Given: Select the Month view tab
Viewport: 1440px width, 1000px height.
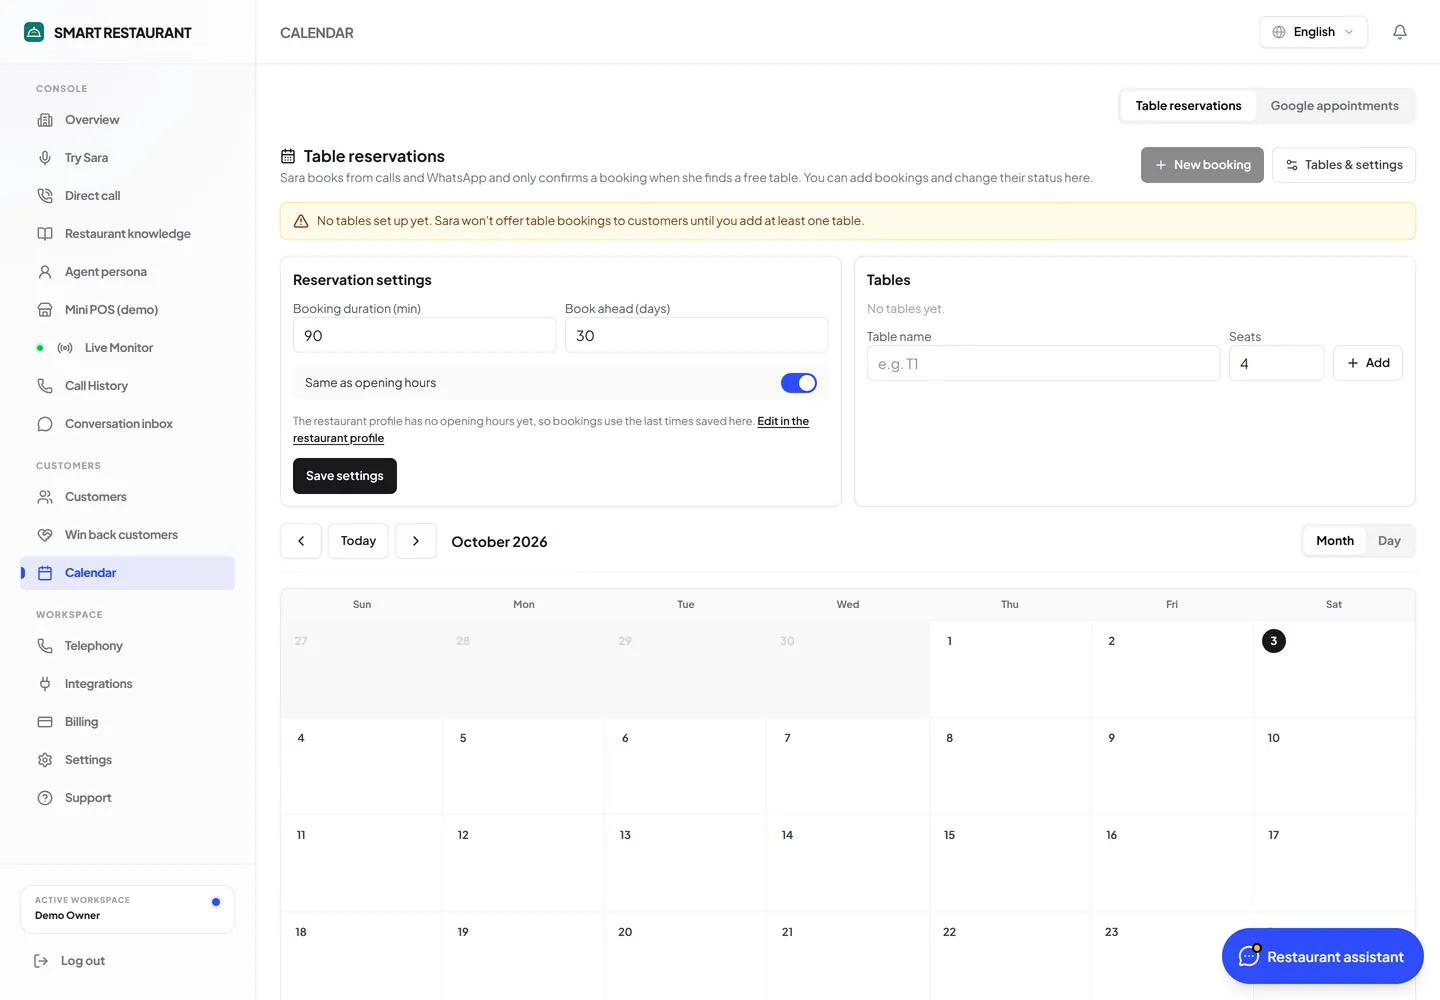Looking at the screenshot, I should click(1335, 541).
